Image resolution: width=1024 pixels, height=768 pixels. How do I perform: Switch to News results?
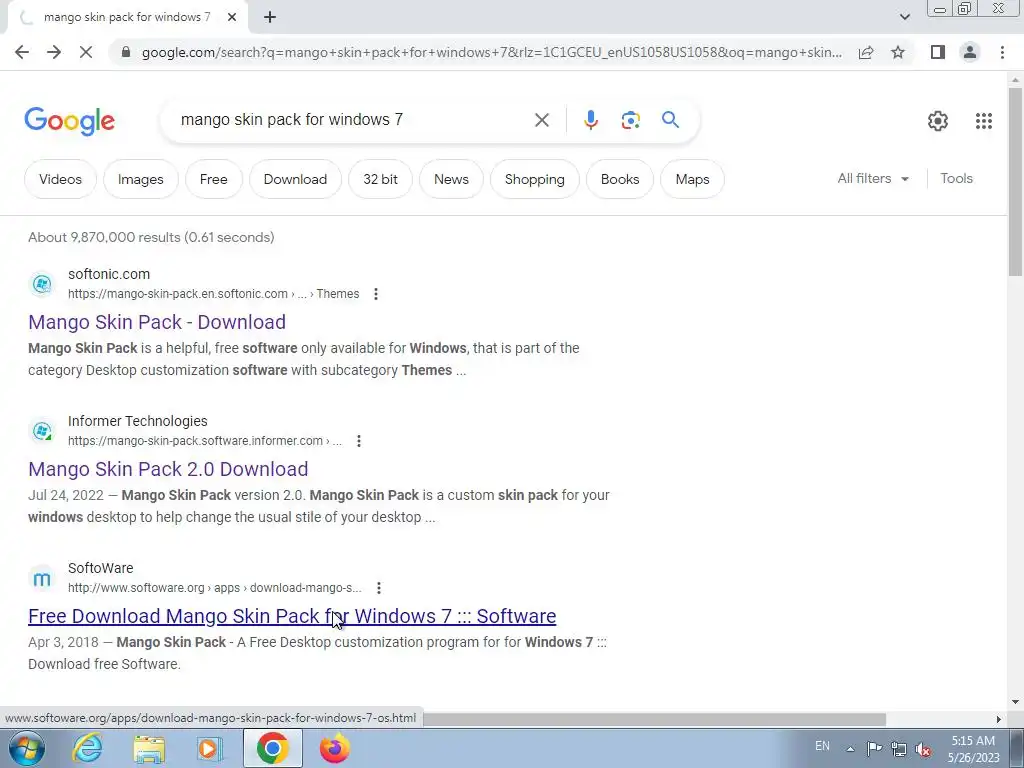click(x=451, y=179)
